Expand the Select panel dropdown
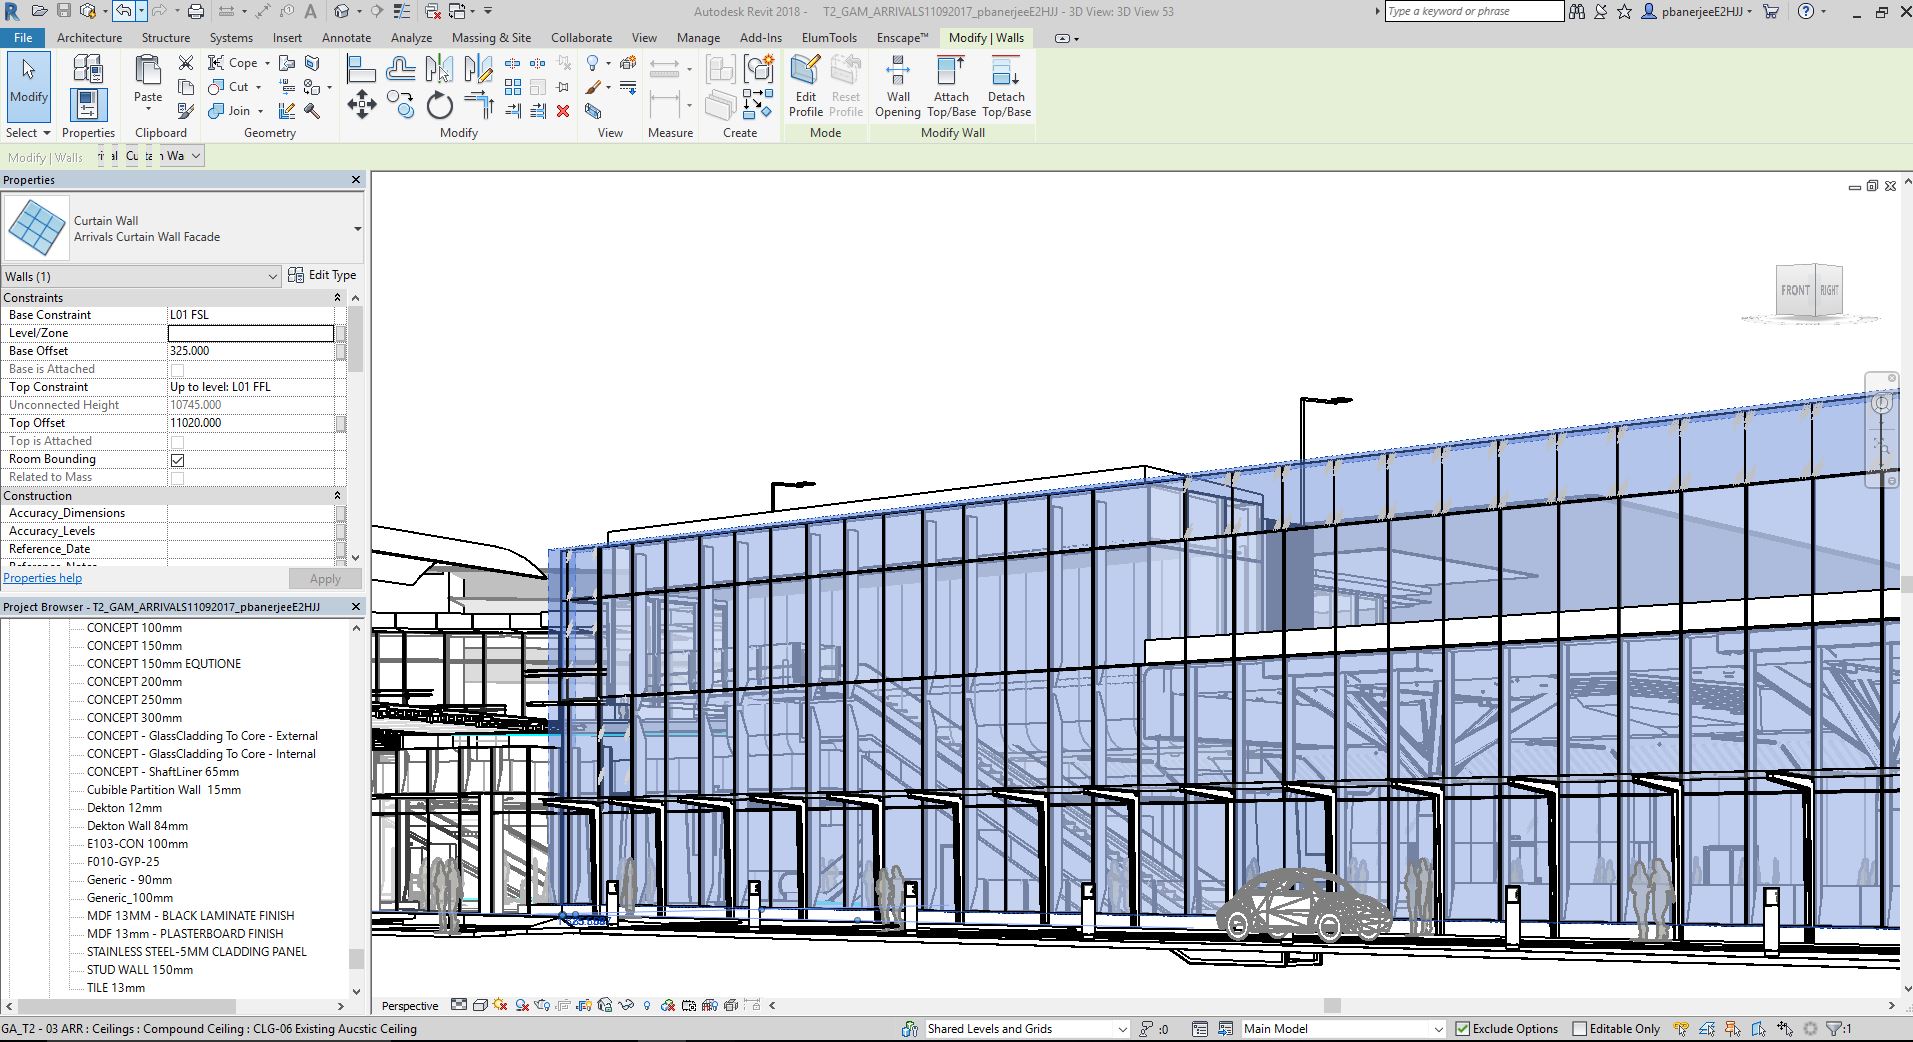The width and height of the screenshot is (1913, 1042). click(x=28, y=133)
